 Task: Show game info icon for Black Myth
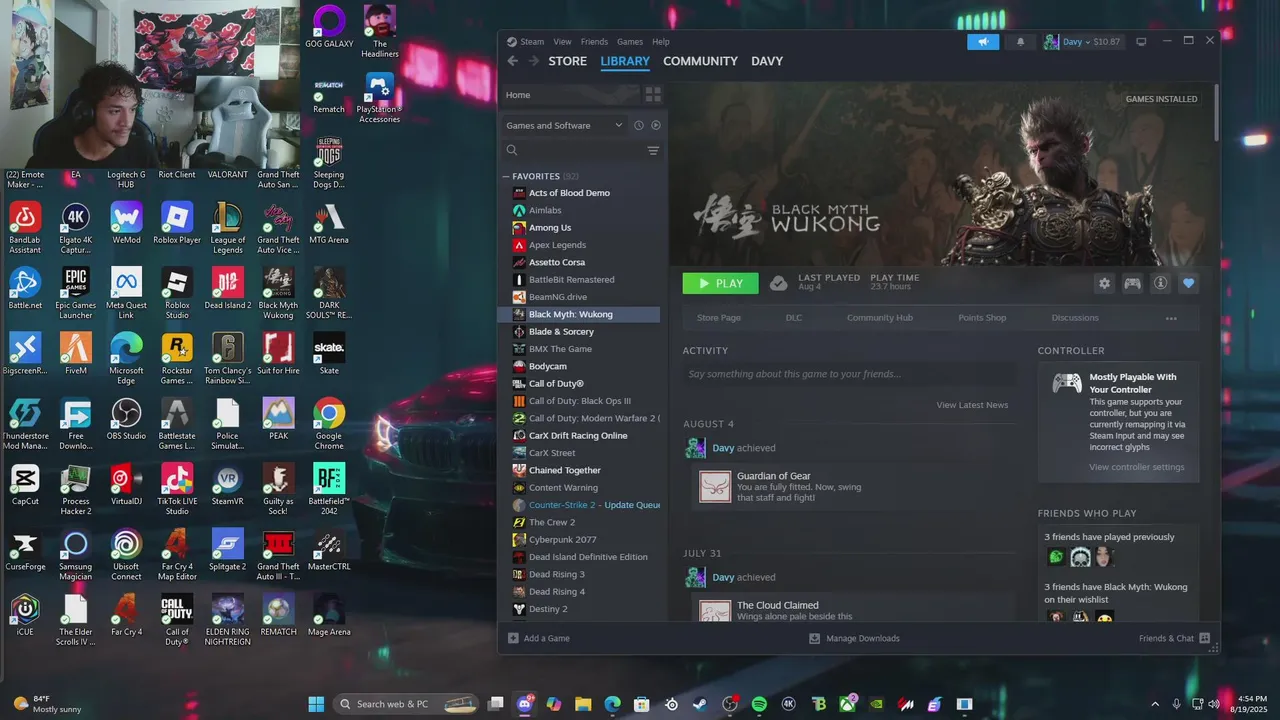[1160, 283]
